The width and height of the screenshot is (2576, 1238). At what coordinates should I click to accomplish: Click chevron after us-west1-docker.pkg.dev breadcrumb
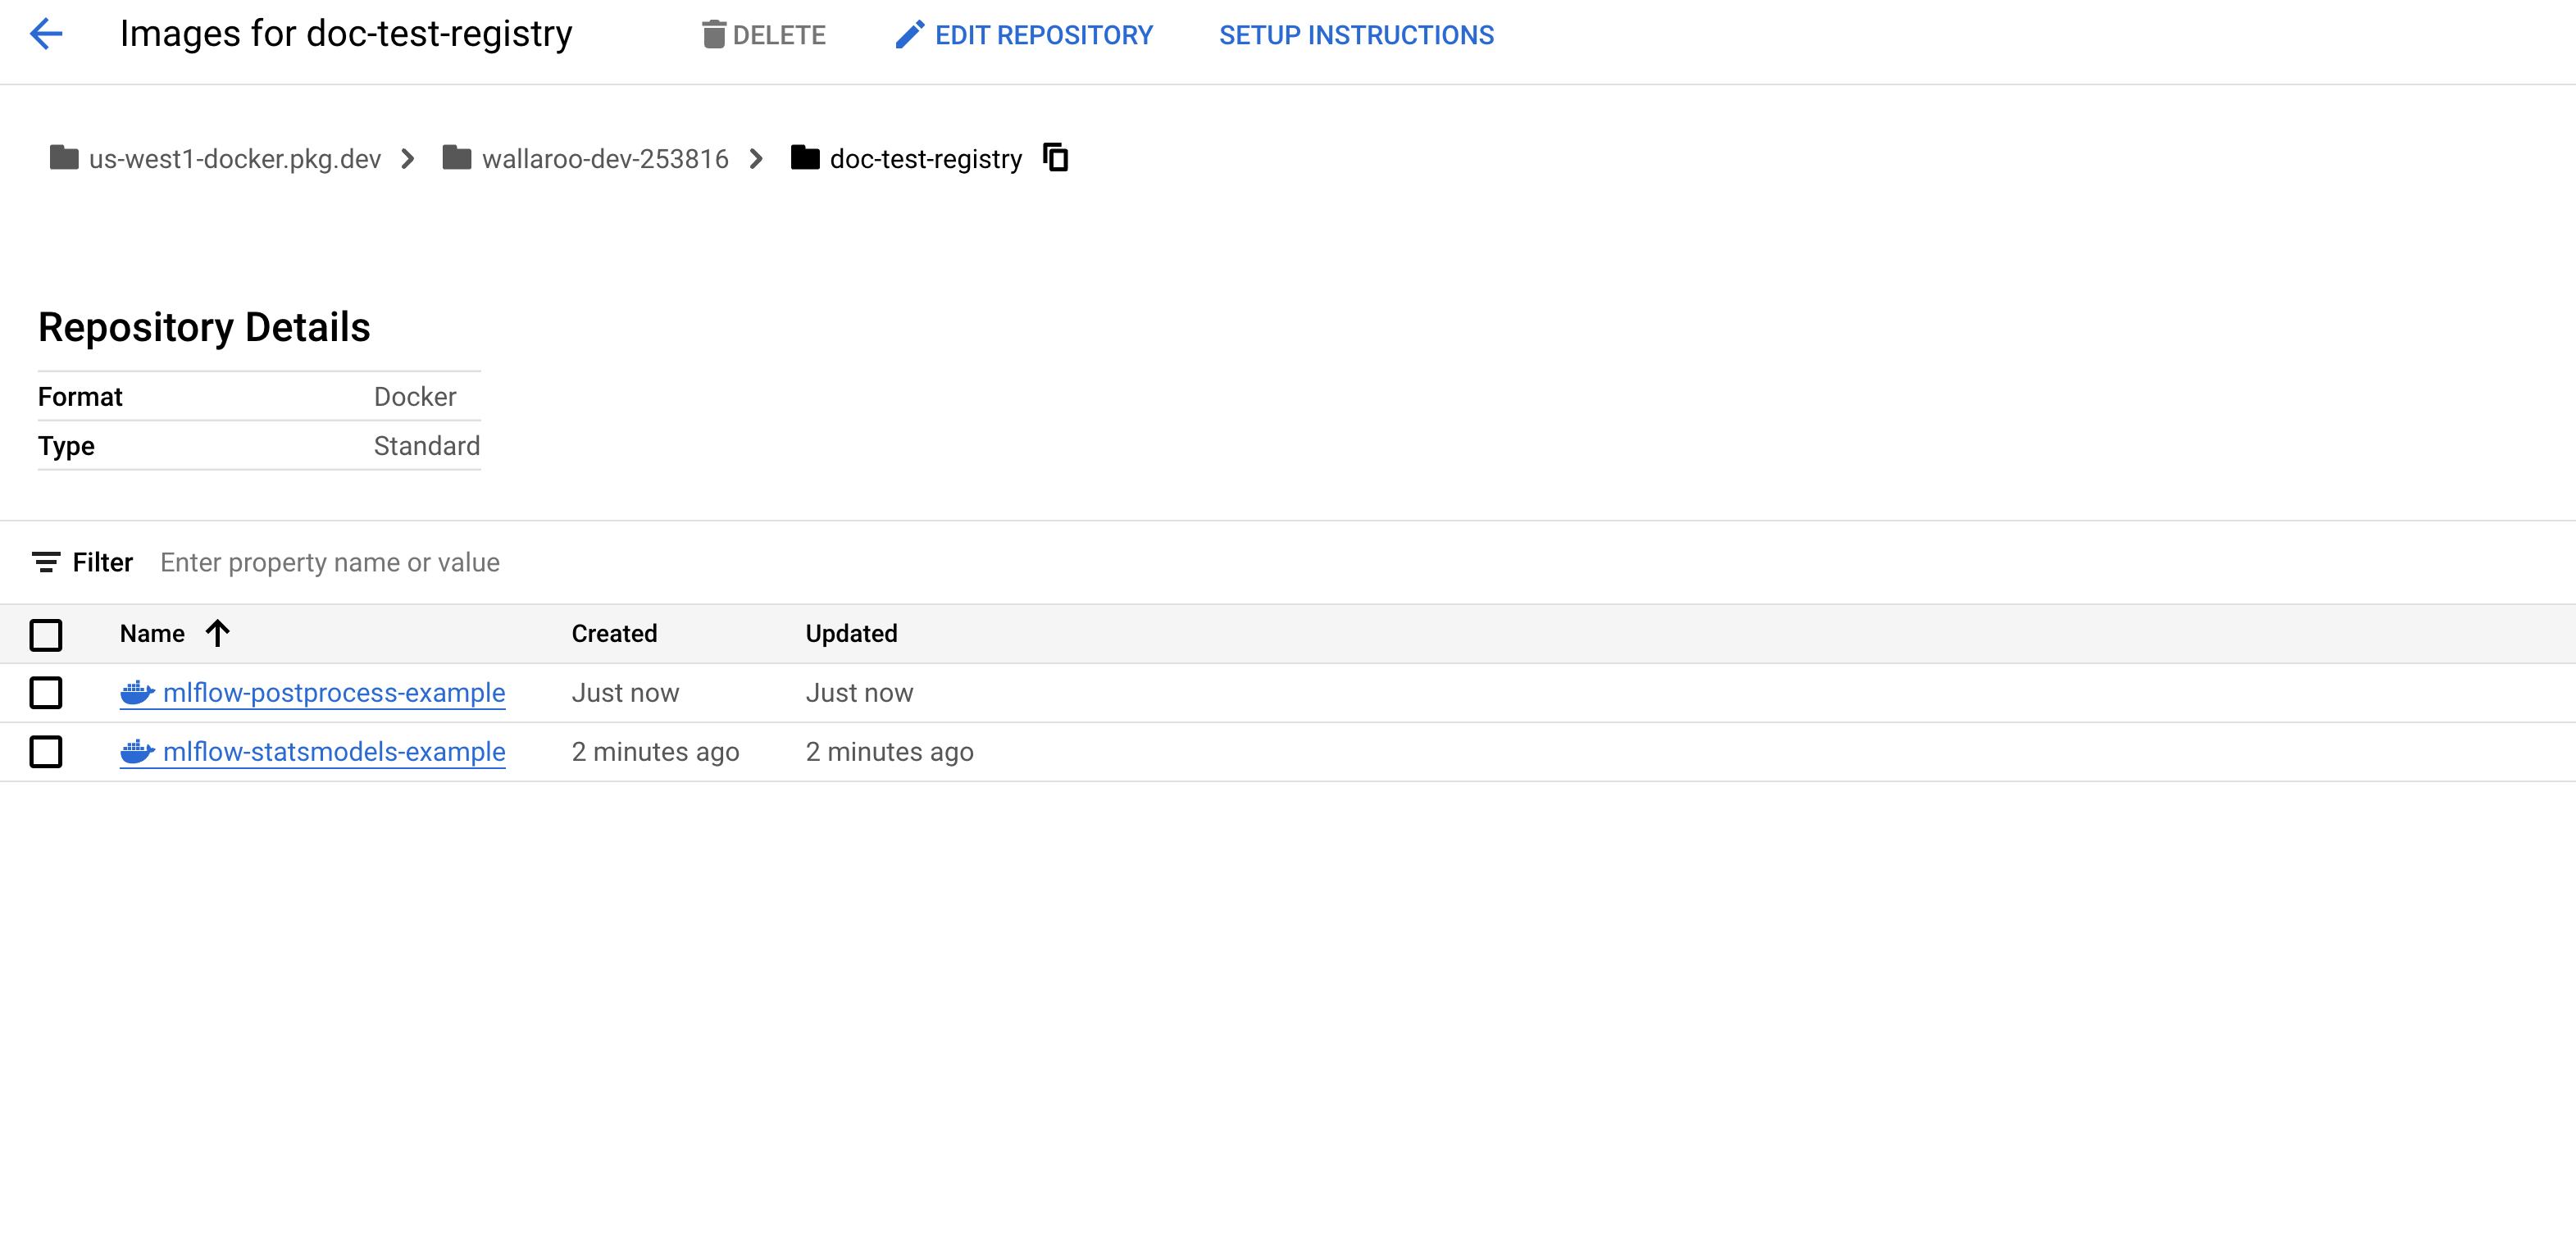[407, 158]
